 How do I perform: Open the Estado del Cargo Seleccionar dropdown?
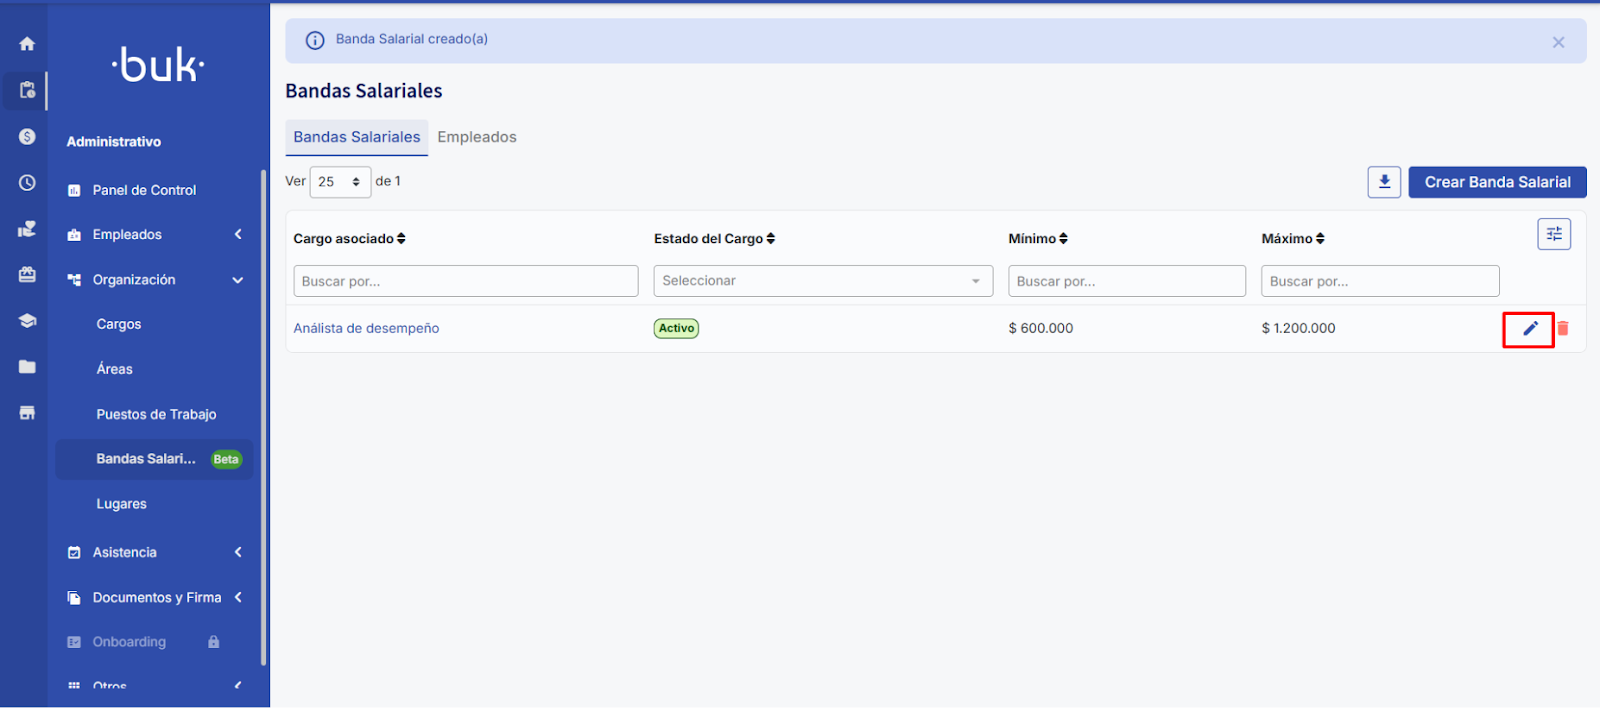click(822, 281)
